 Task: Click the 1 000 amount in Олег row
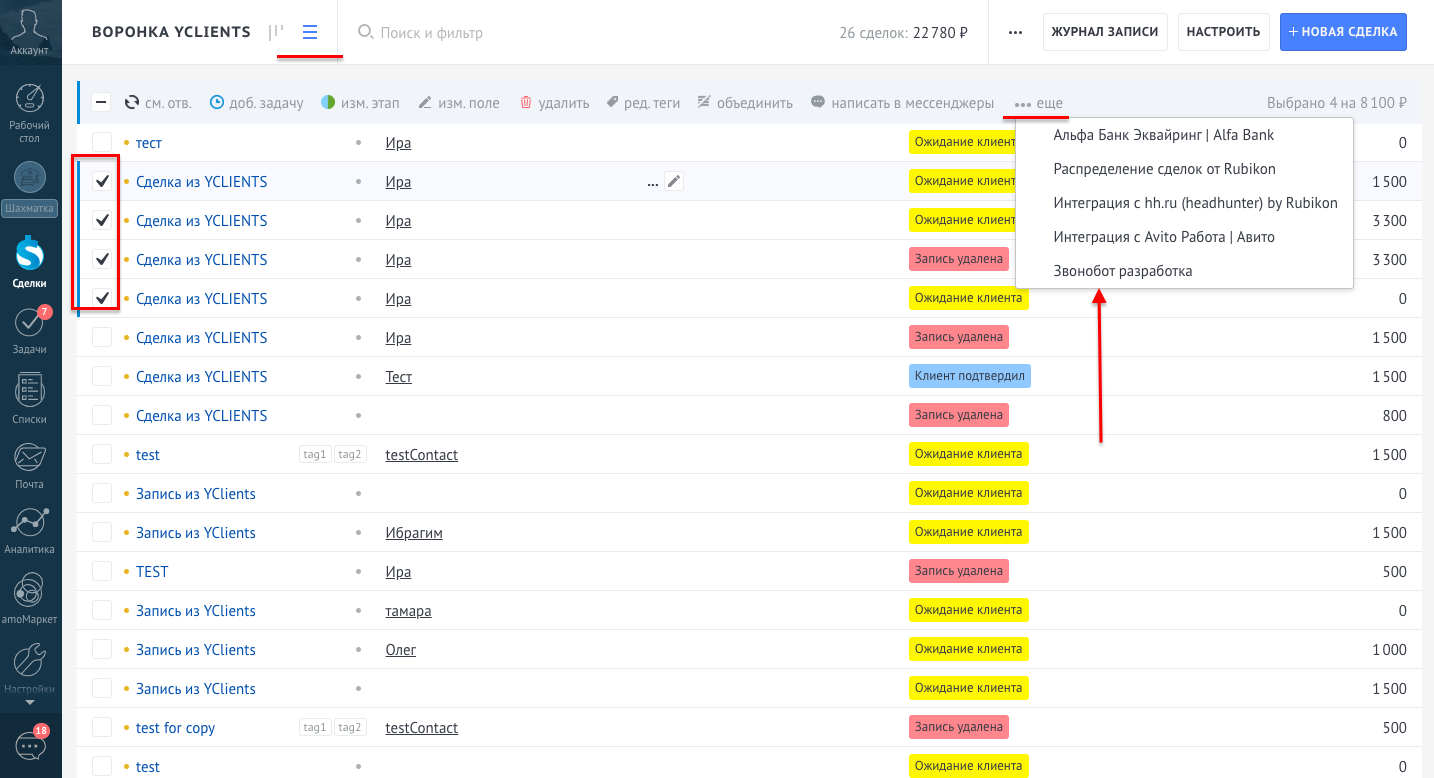1389,650
